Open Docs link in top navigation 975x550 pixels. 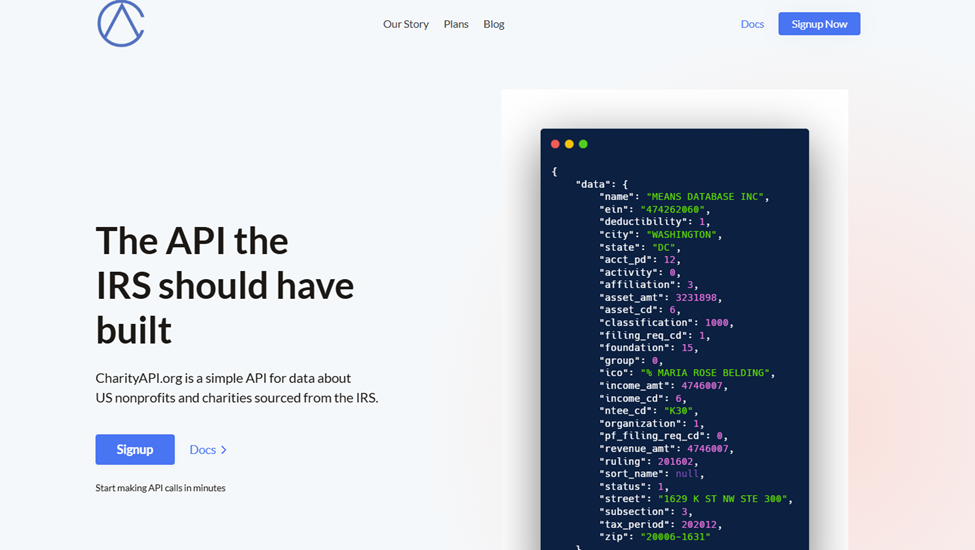[752, 24]
